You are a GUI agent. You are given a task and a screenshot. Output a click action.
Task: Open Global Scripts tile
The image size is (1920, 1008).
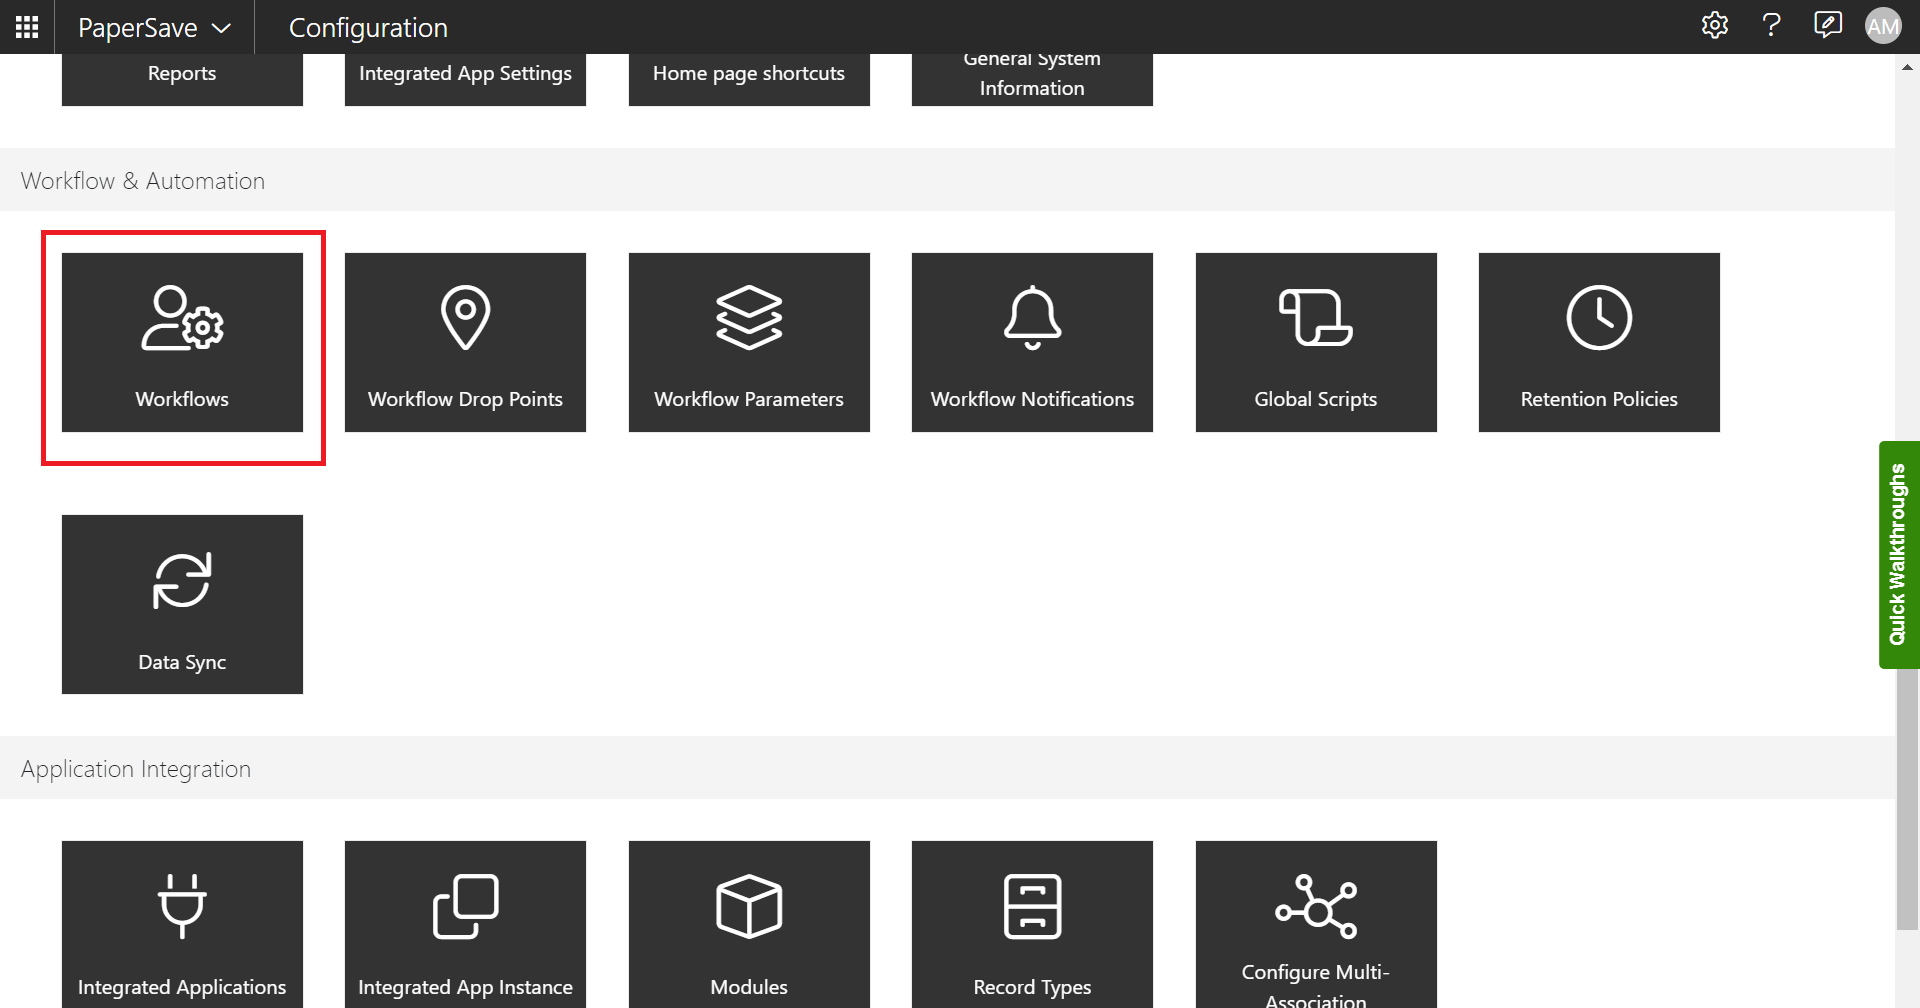1316,342
